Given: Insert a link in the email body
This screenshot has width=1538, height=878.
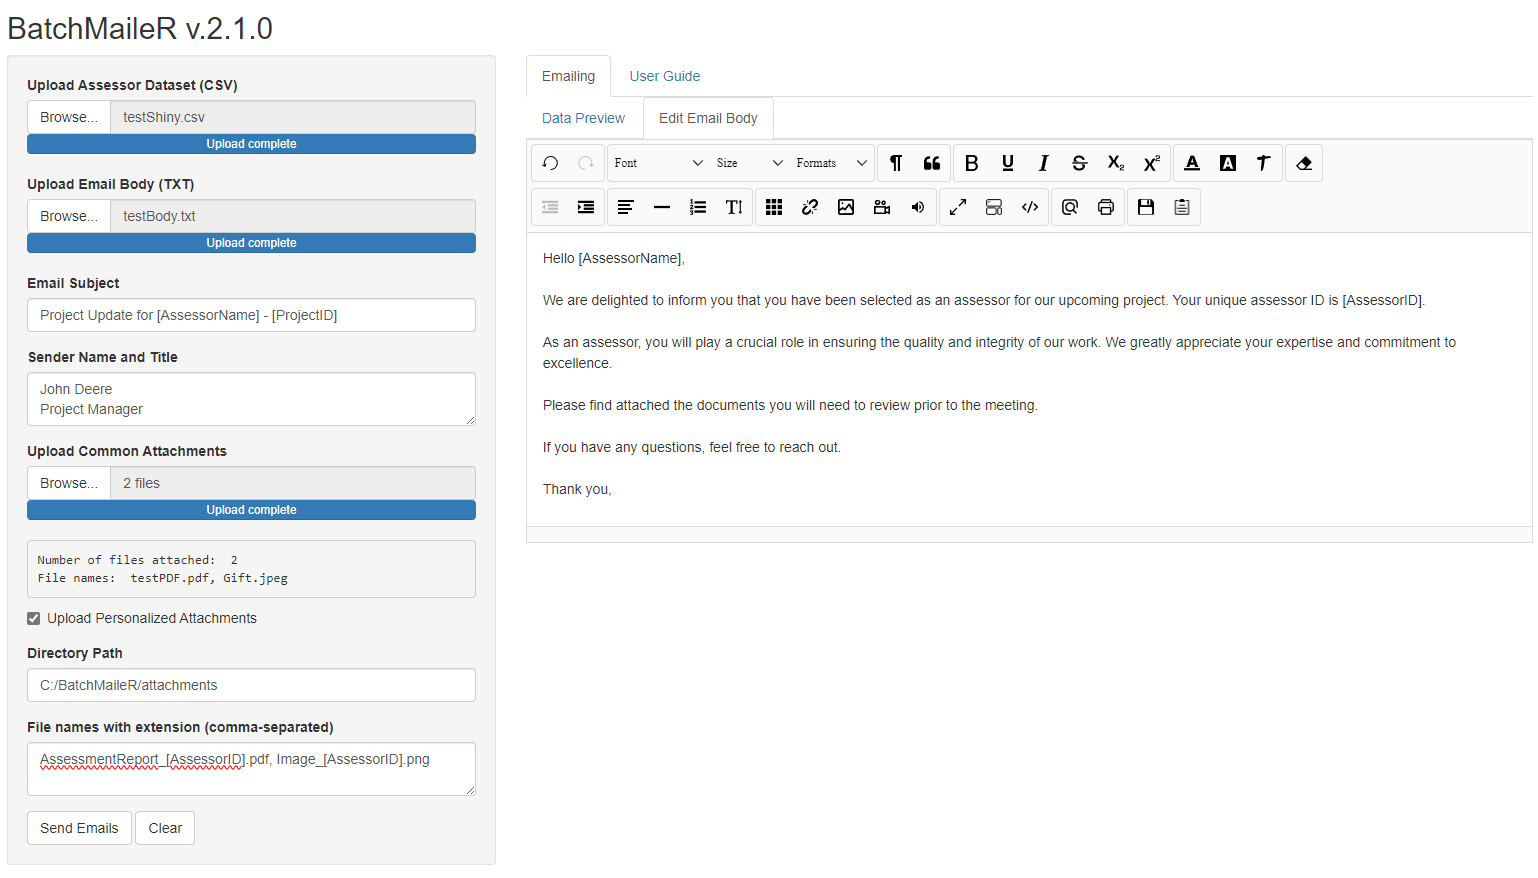Looking at the screenshot, I should tap(810, 207).
